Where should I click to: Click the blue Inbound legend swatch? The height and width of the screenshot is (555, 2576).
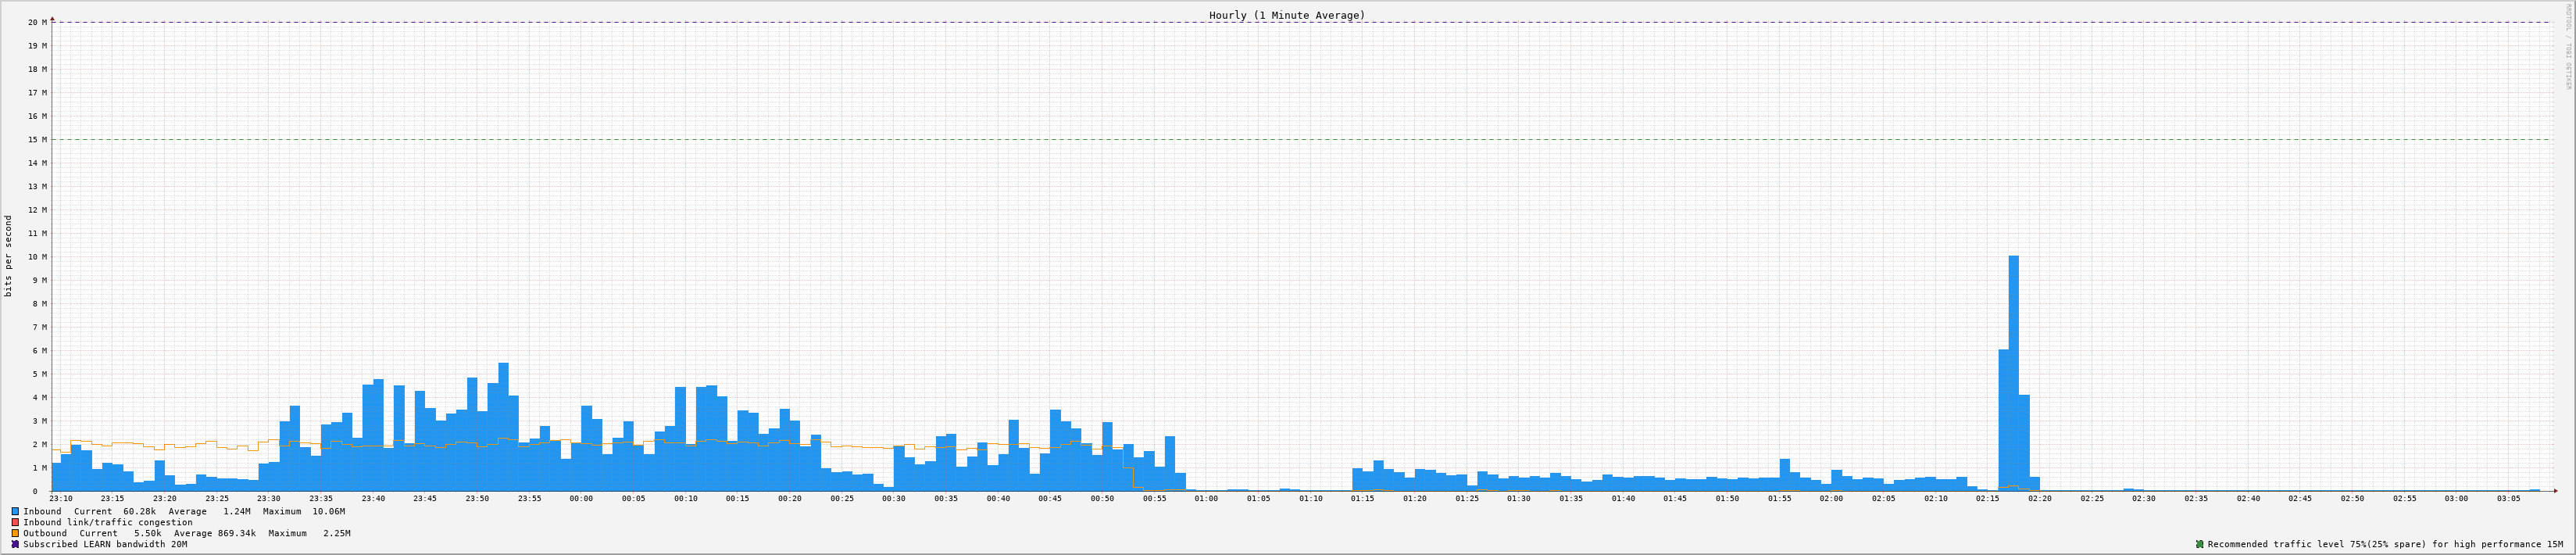pyautogui.click(x=15, y=511)
